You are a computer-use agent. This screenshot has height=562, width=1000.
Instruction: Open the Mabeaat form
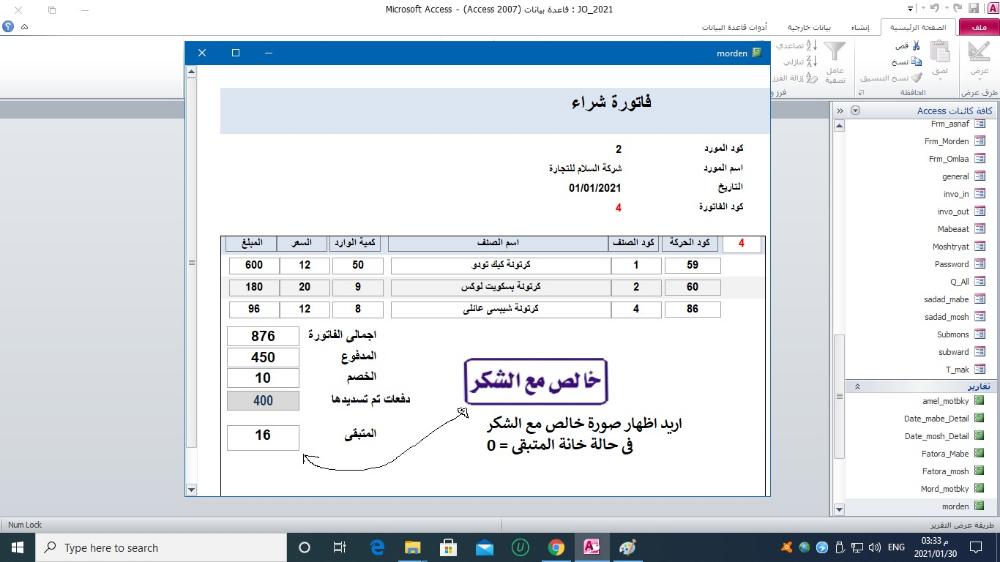(x=953, y=229)
